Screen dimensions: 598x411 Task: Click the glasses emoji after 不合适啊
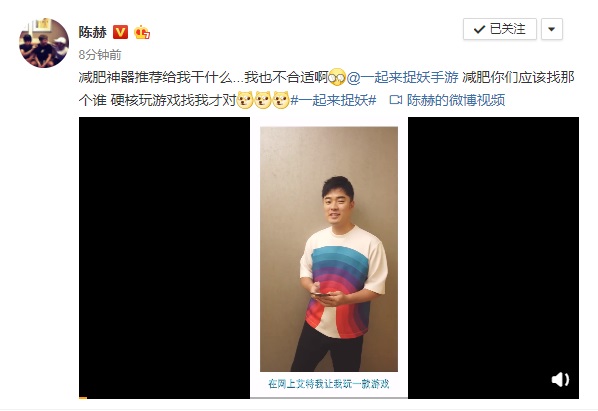337,77
